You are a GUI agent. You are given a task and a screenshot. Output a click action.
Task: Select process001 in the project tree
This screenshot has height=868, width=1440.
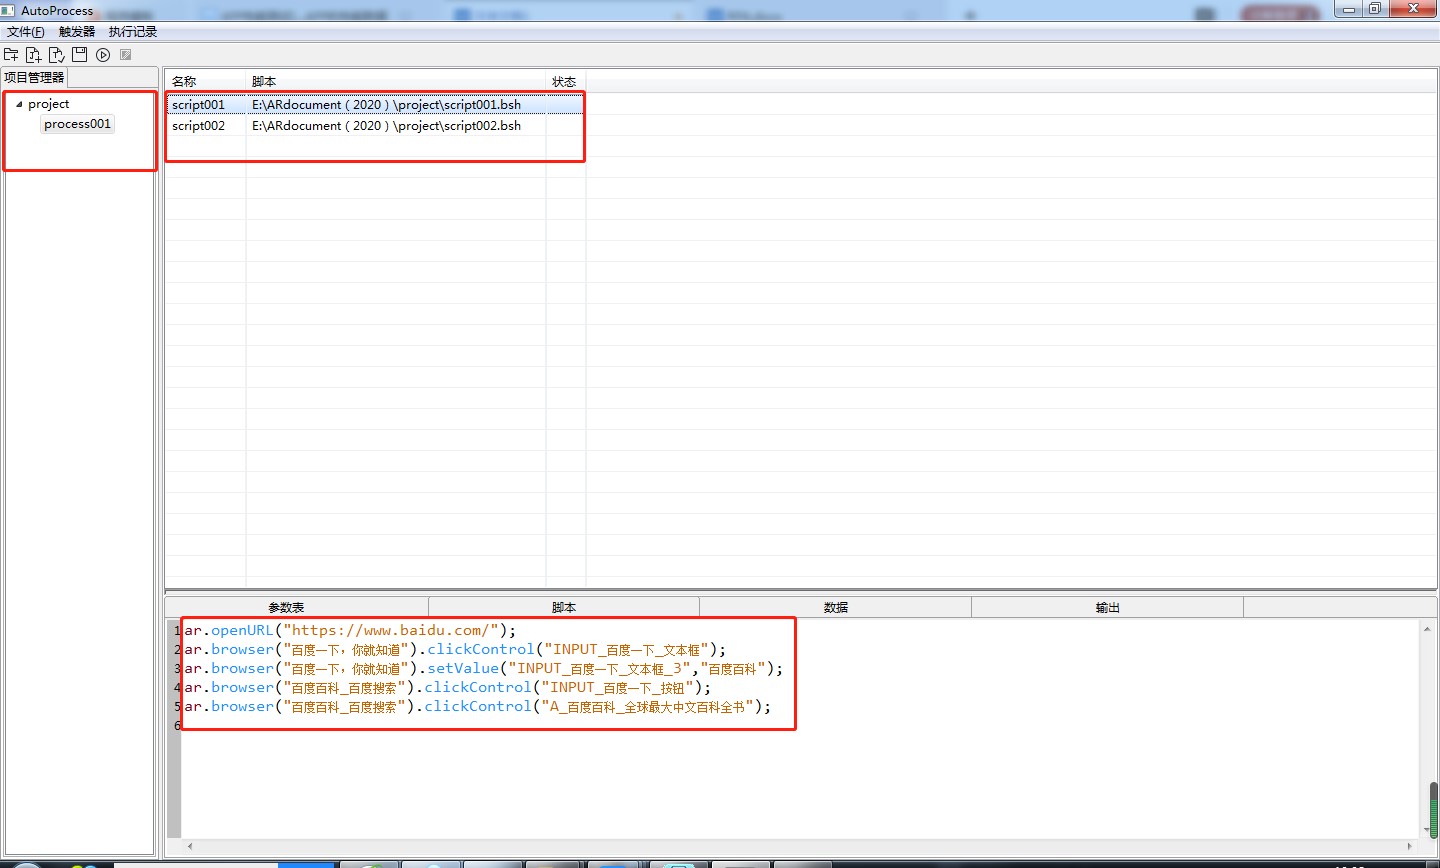(x=77, y=124)
